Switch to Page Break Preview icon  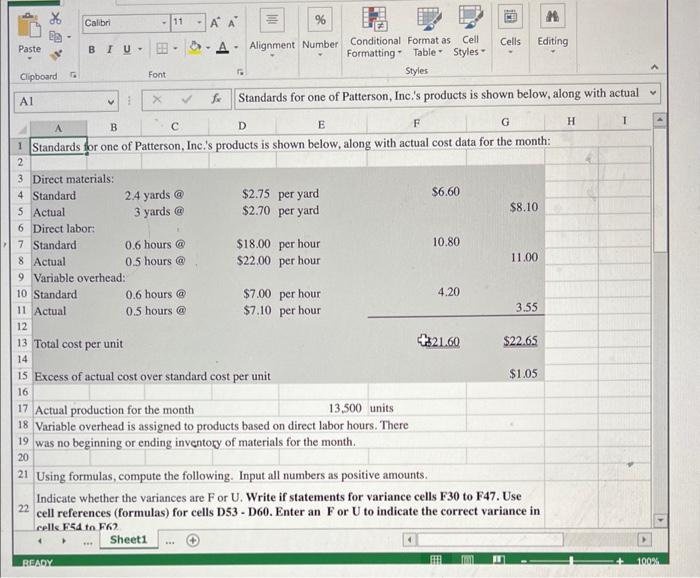pos(499,560)
